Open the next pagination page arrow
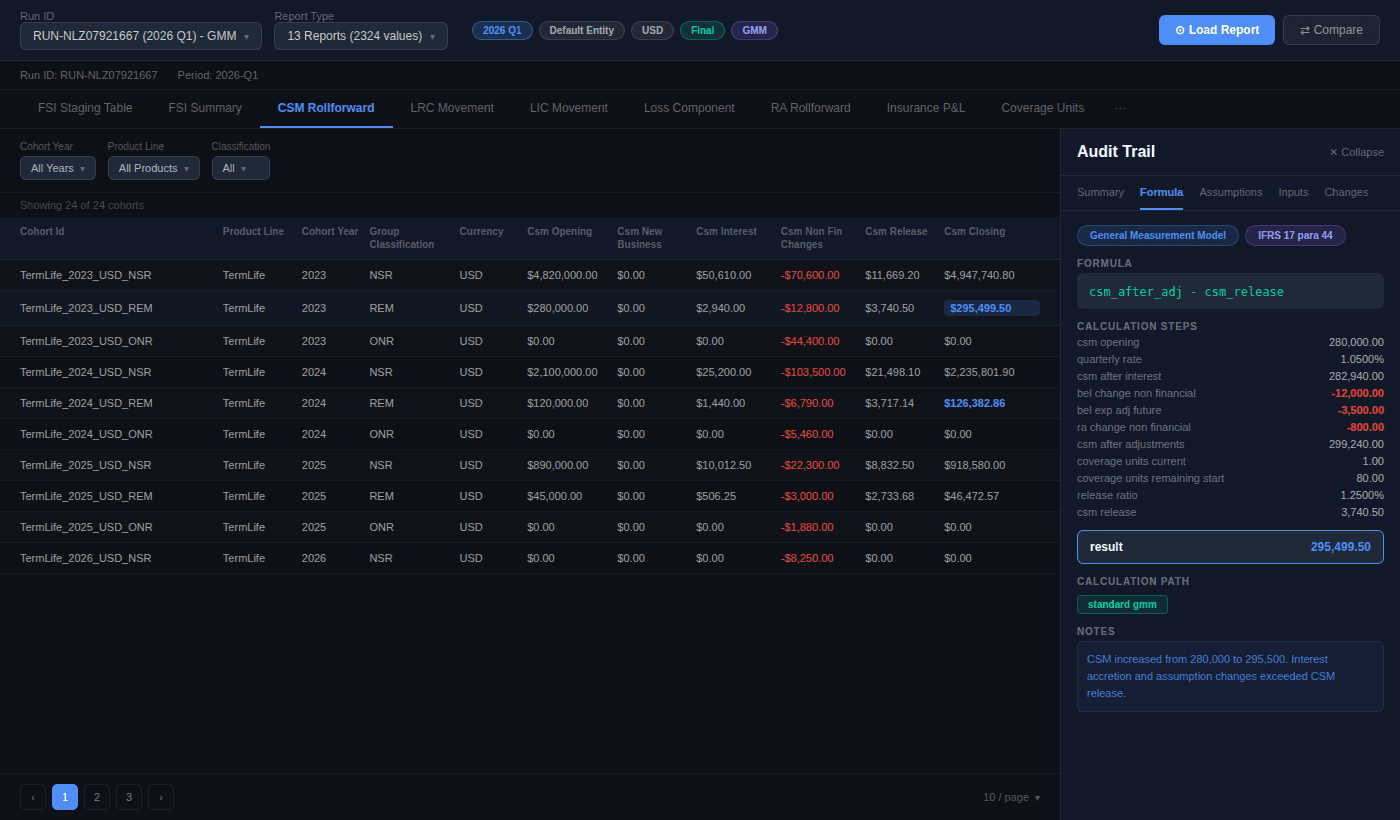The height and width of the screenshot is (820, 1400). point(160,797)
